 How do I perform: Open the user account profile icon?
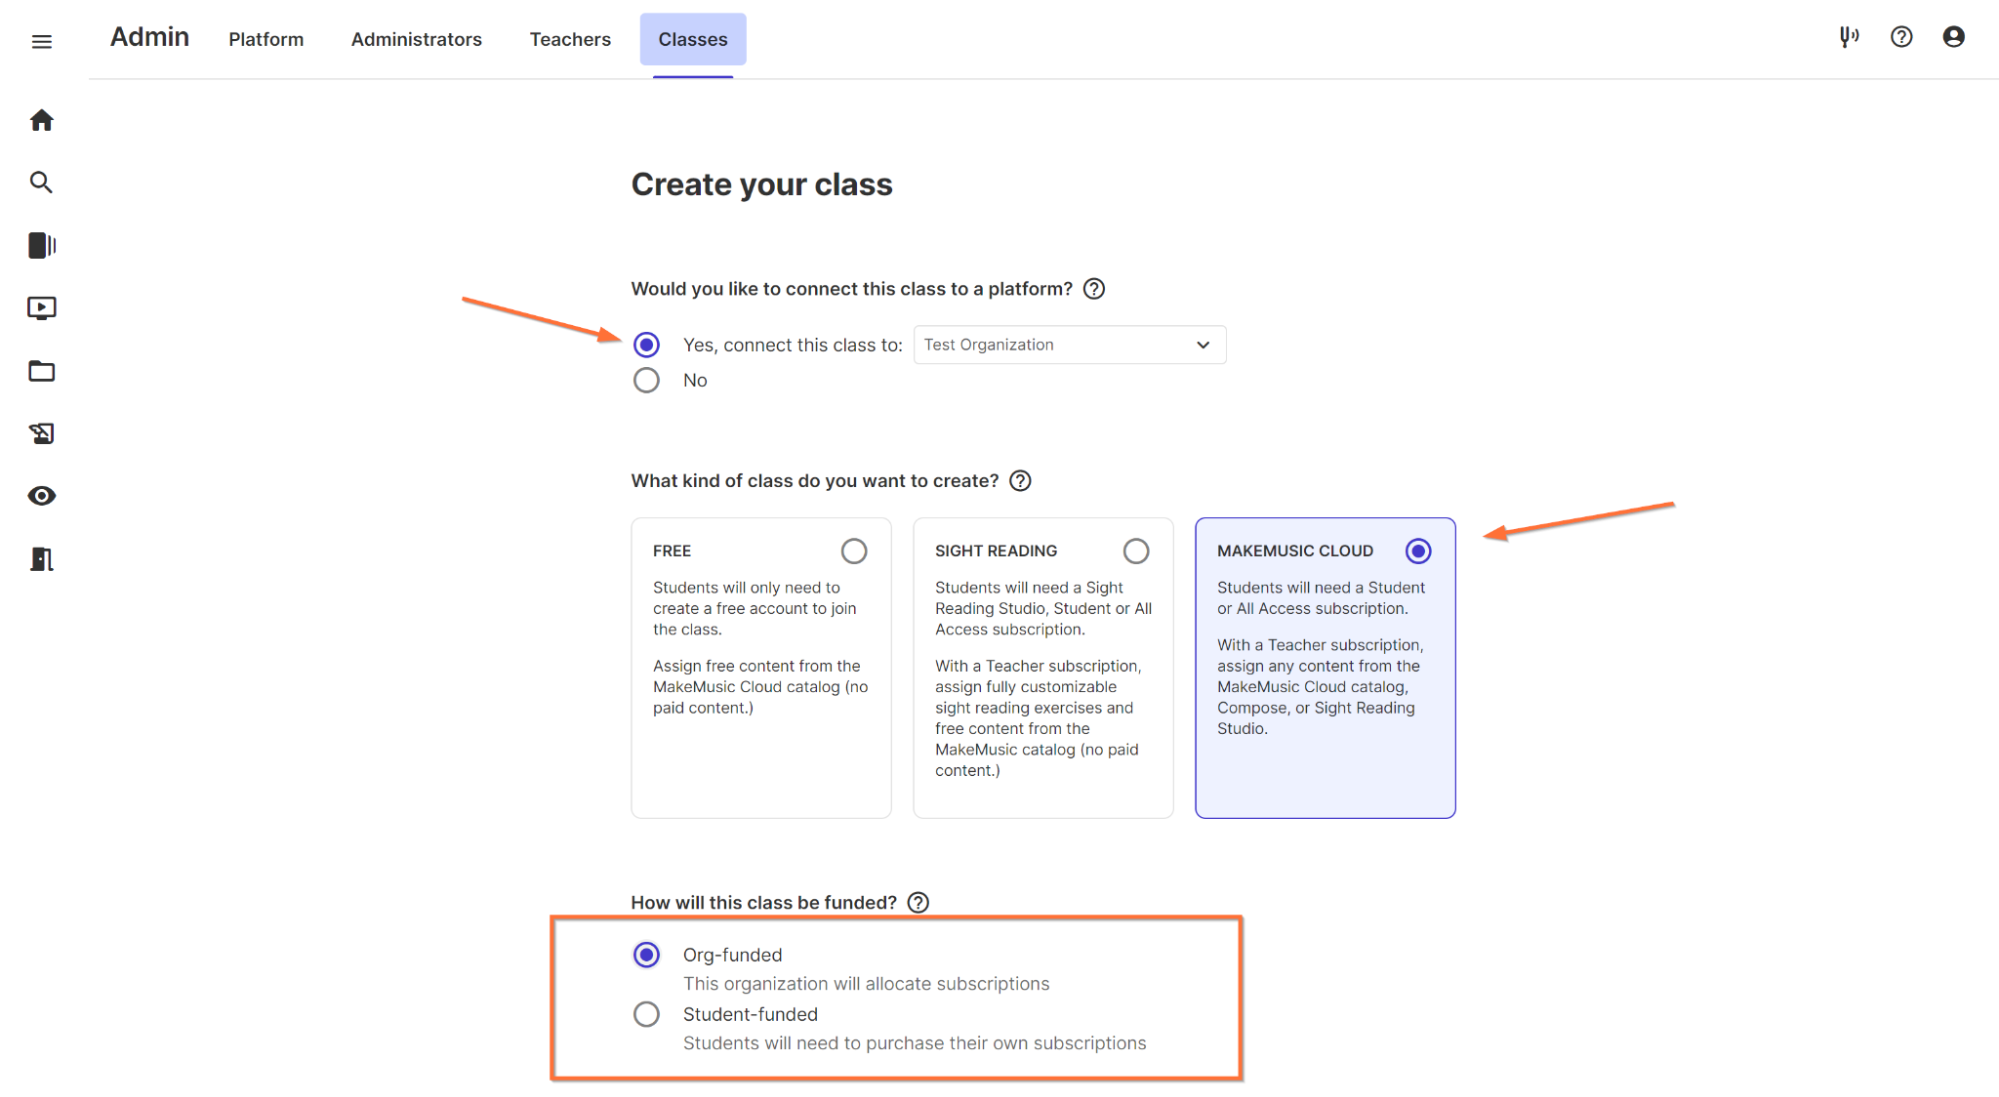(x=1953, y=37)
